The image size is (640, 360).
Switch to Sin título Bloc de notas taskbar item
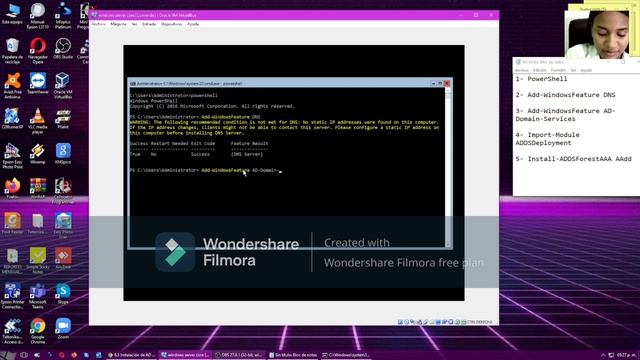tap(293, 355)
